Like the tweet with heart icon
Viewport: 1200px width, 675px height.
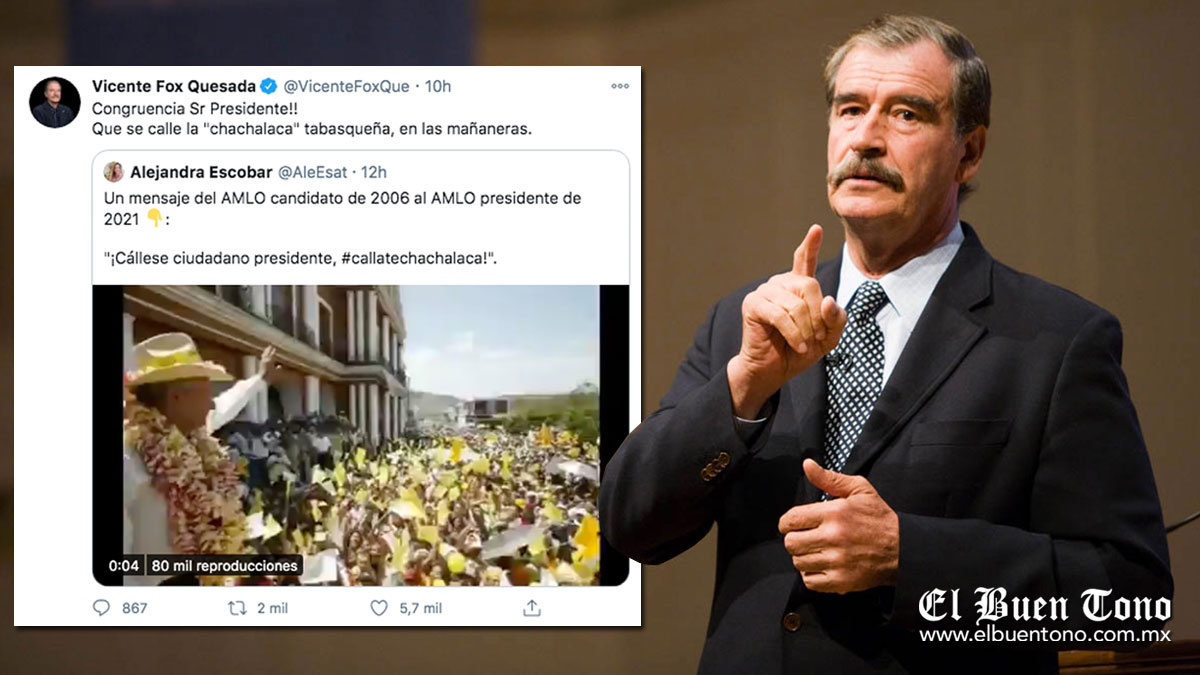pos(379,607)
